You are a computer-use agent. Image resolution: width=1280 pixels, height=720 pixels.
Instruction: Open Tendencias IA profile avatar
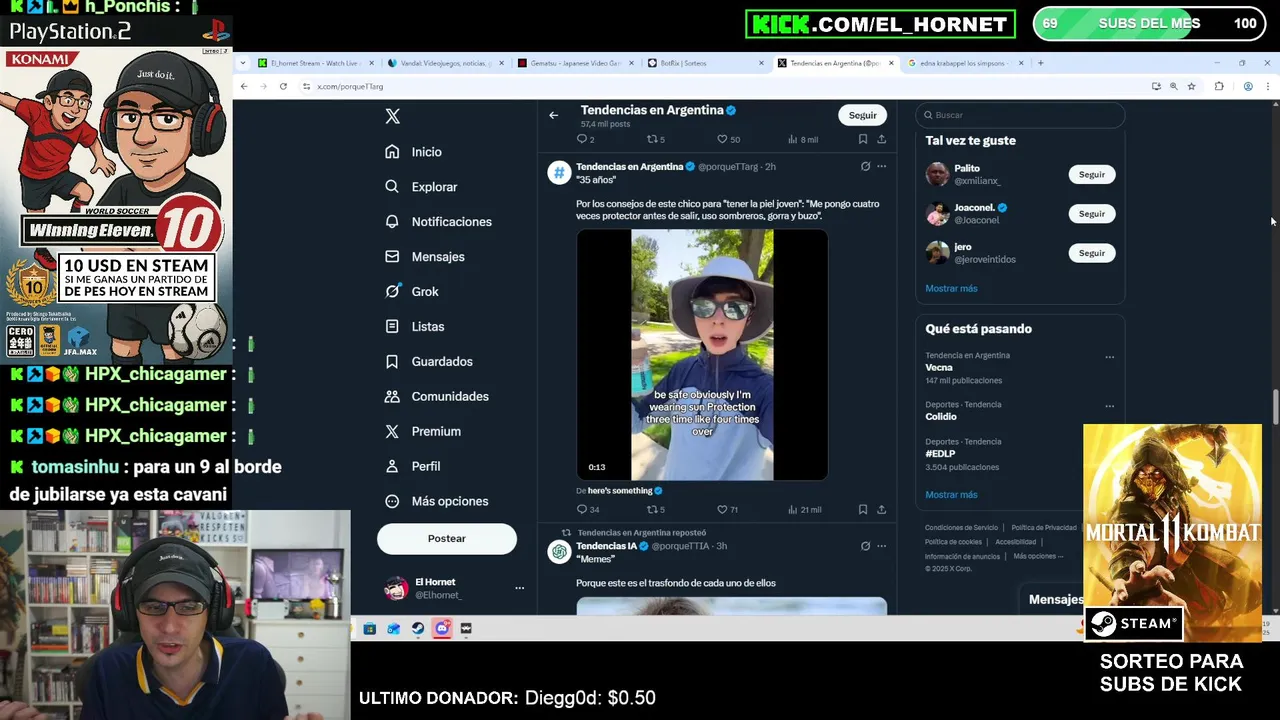click(559, 552)
